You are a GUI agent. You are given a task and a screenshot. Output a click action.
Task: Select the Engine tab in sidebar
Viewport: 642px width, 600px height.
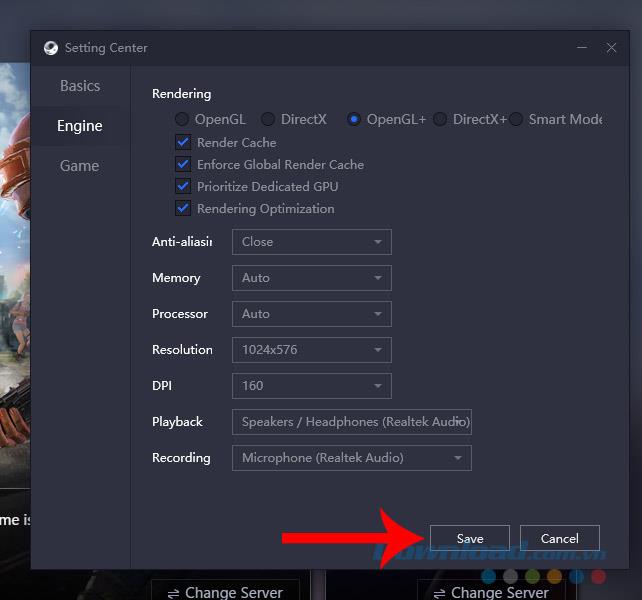(x=80, y=126)
